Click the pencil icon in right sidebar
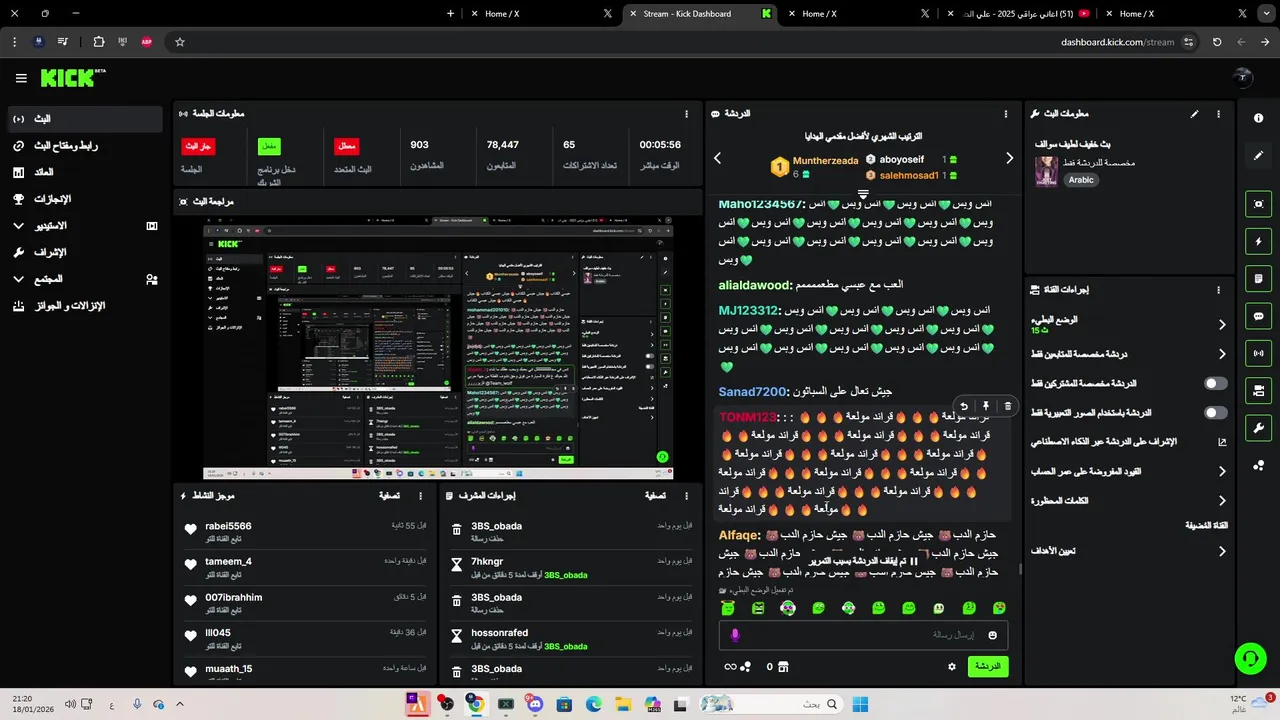The width and height of the screenshot is (1280, 720). pos(1258,156)
